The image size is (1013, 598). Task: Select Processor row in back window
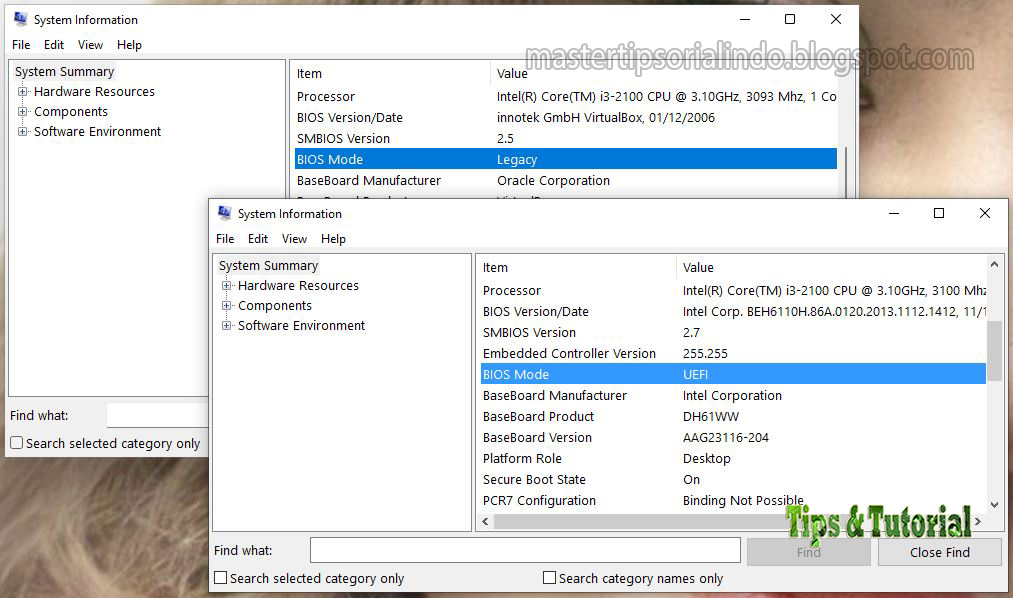click(565, 96)
